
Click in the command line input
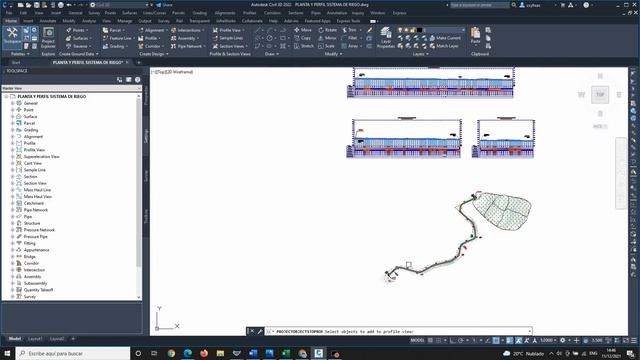coord(399,331)
